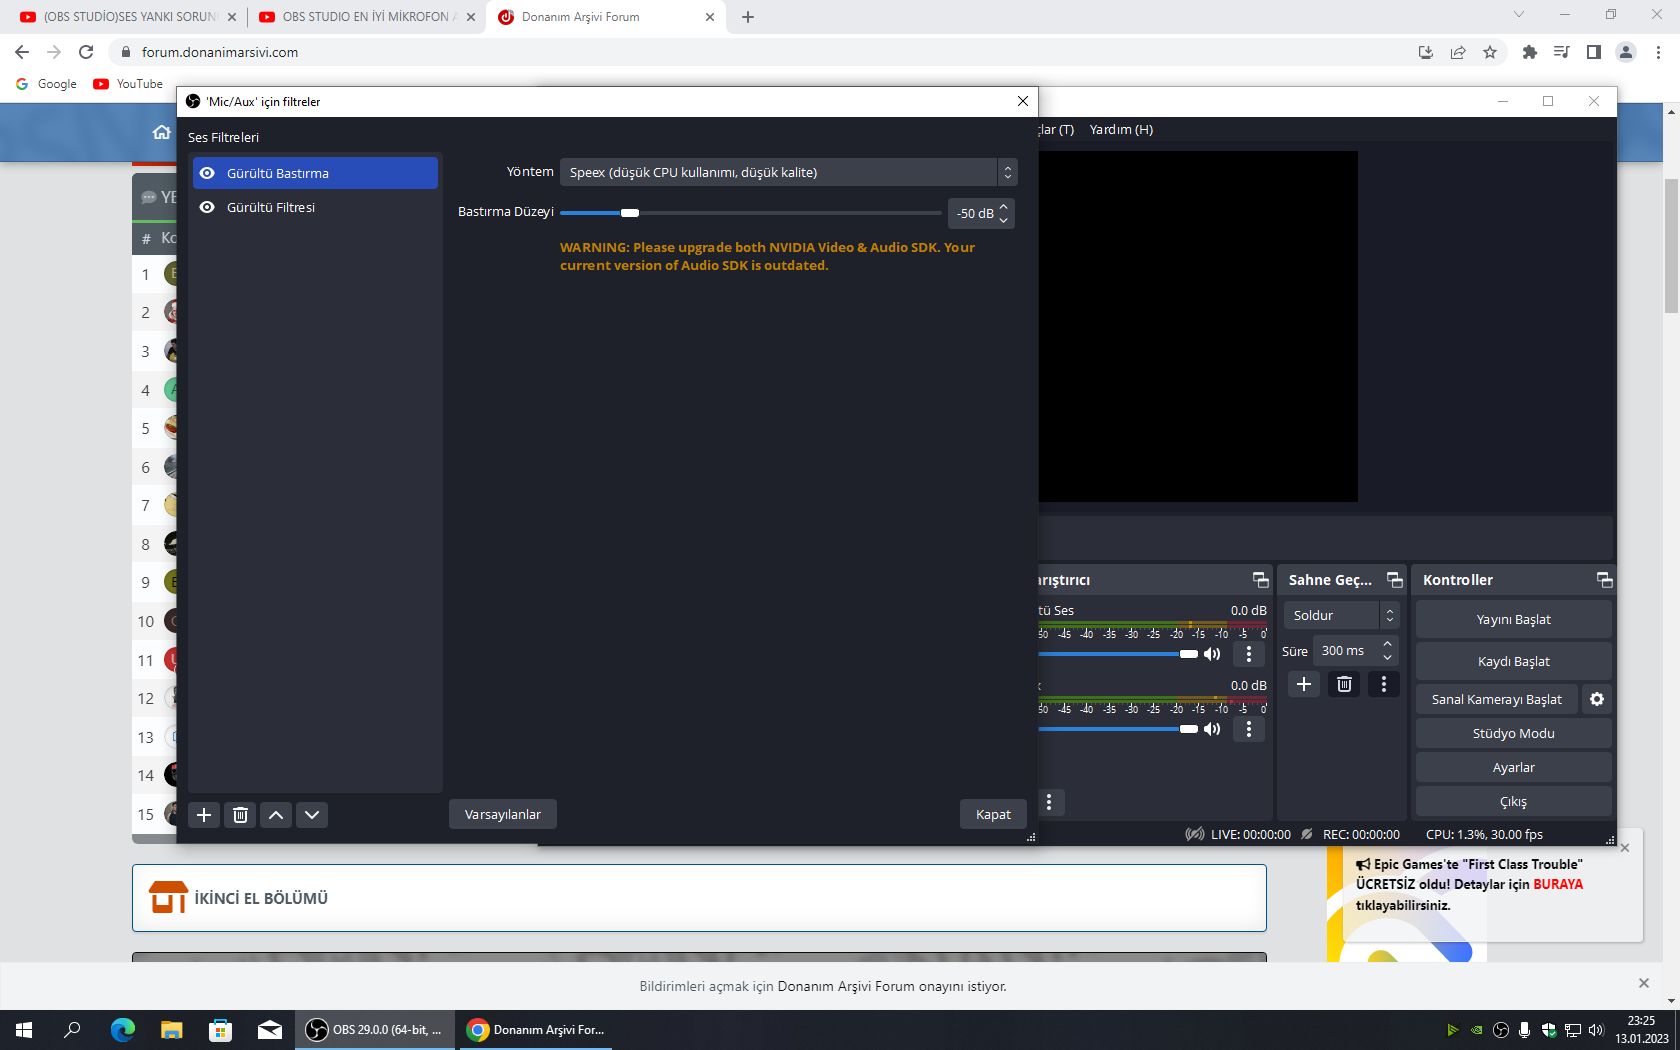Add a scene transition with the plus icon
The width and height of the screenshot is (1680, 1050).
(1304, 684)
